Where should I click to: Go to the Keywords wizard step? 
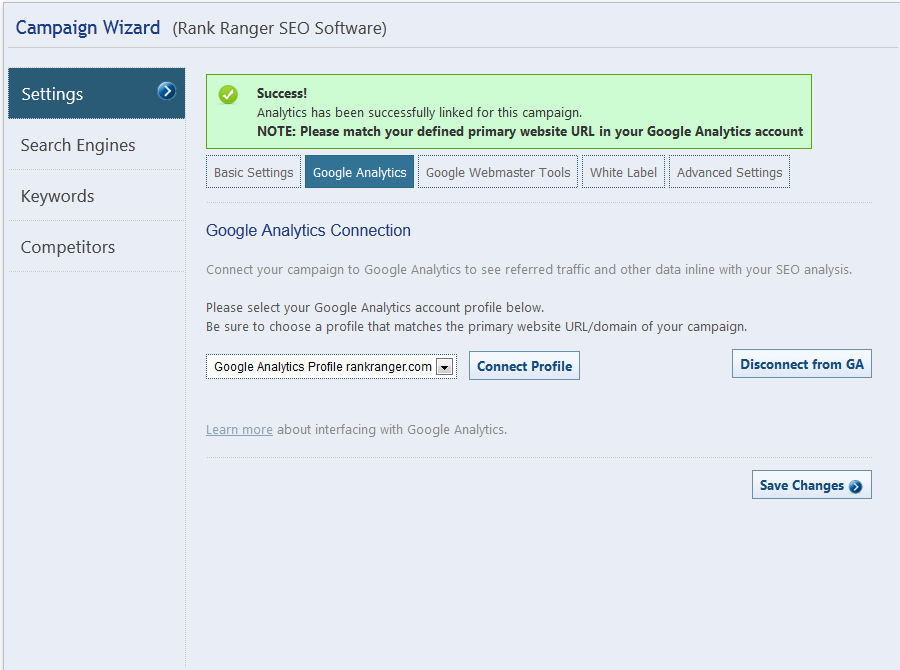[x=58, y=197]
